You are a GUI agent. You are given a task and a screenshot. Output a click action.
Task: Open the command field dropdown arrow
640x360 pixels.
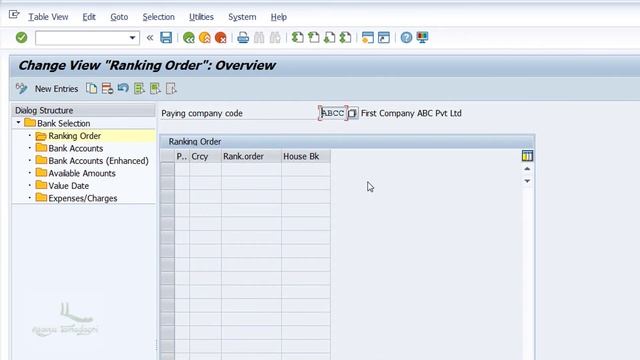132,38
